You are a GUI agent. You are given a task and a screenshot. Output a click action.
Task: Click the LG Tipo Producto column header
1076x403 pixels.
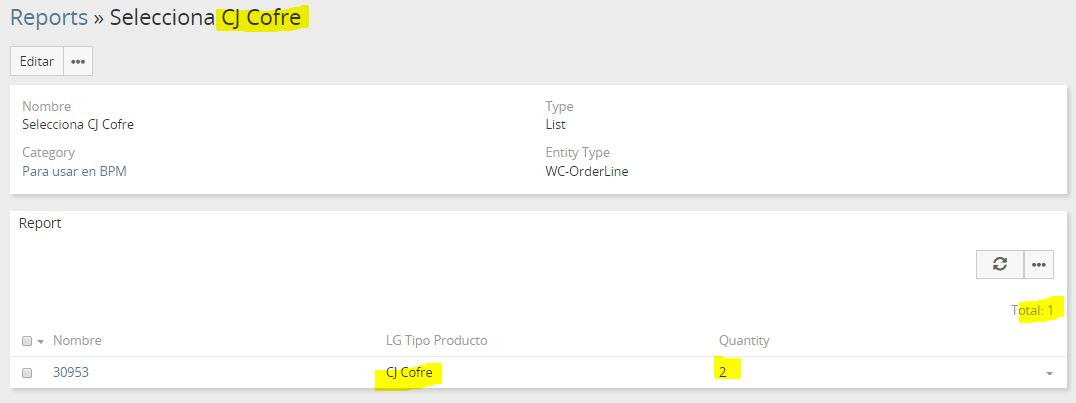coord(436,341)
